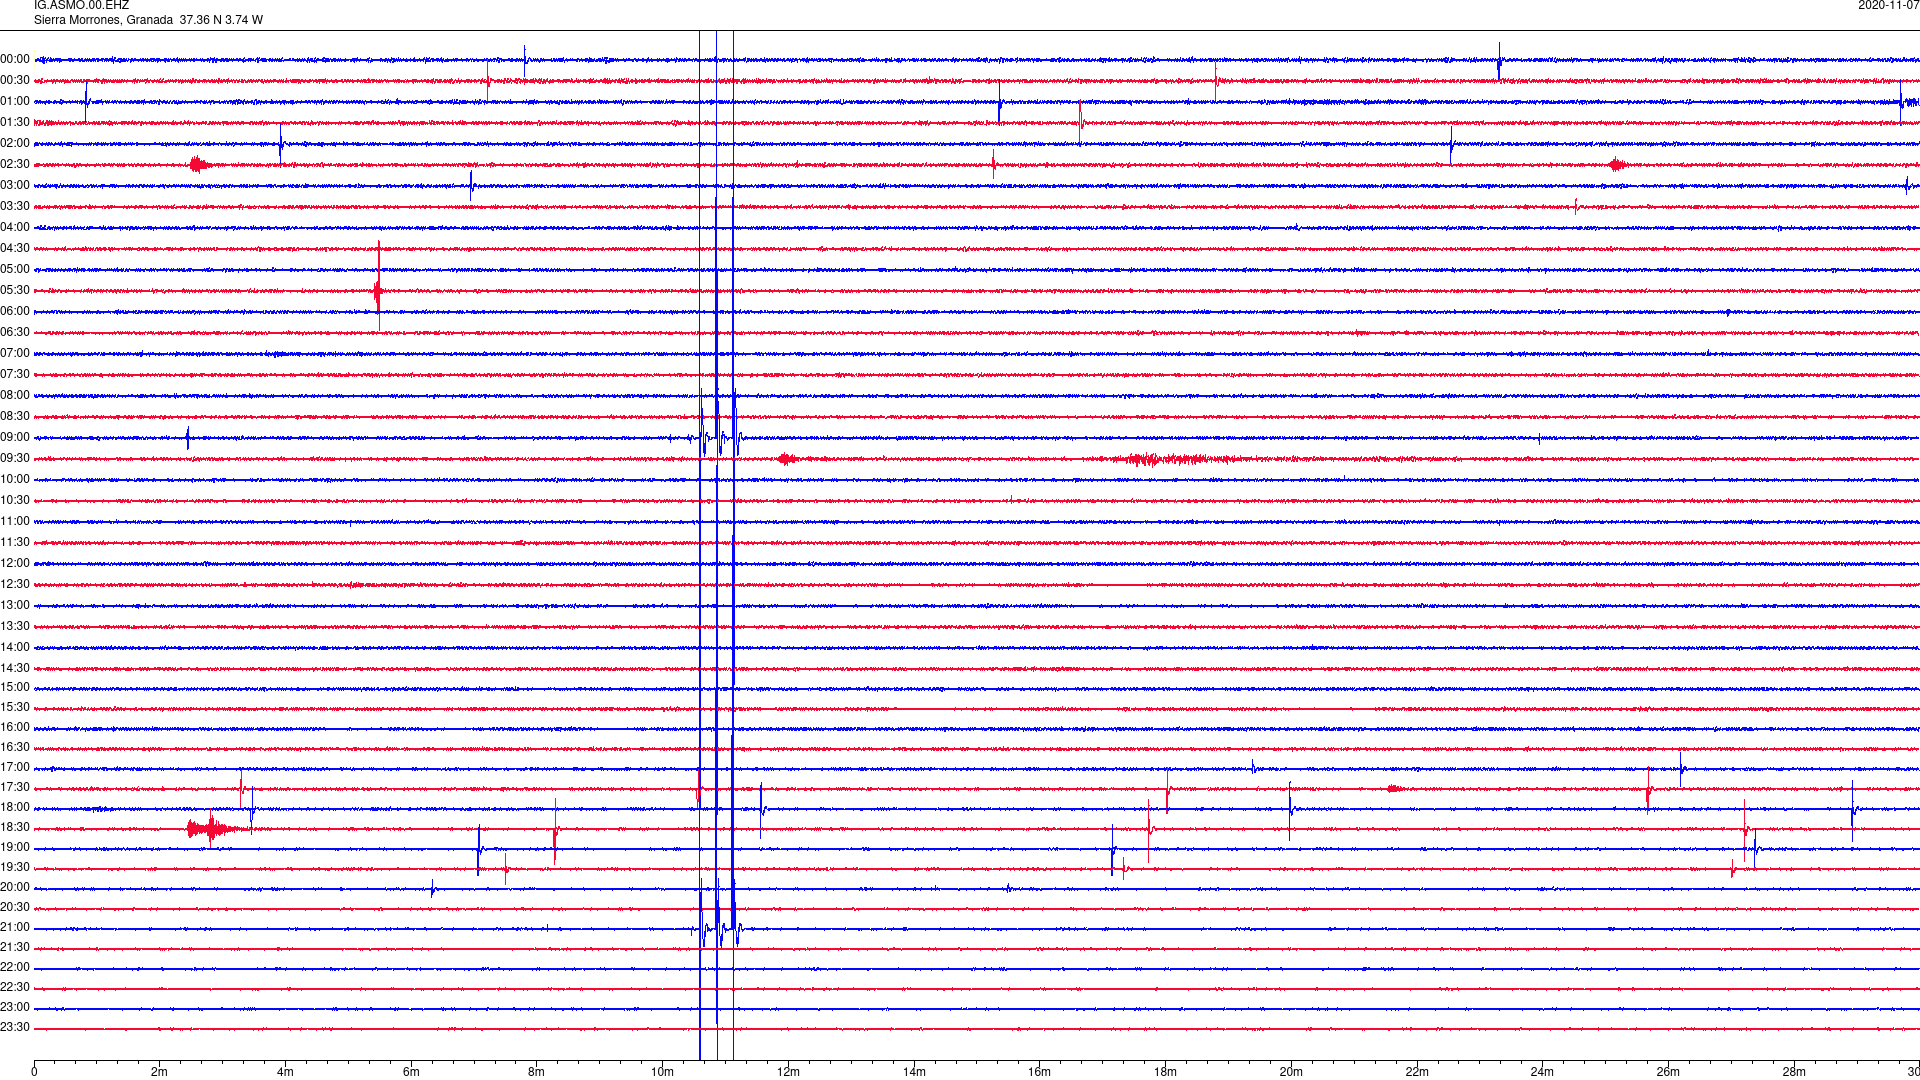This screenshot has height=1080, width=1920.
Task: Select the 05:30 trace time label
Action: (x=15, y=291)
